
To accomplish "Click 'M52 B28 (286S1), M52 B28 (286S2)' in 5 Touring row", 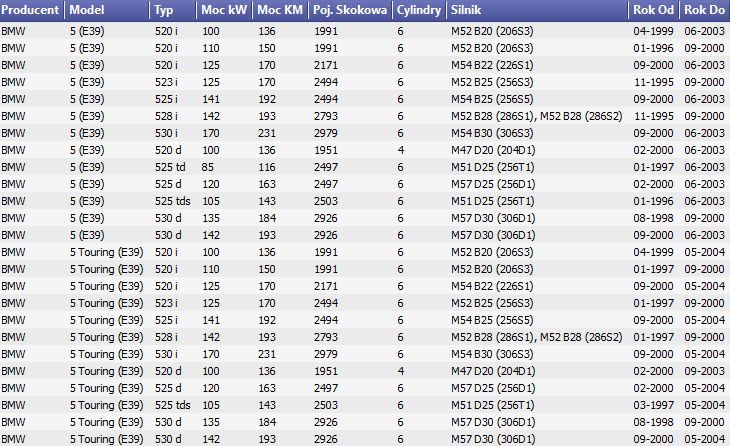I will coord(536,337).
